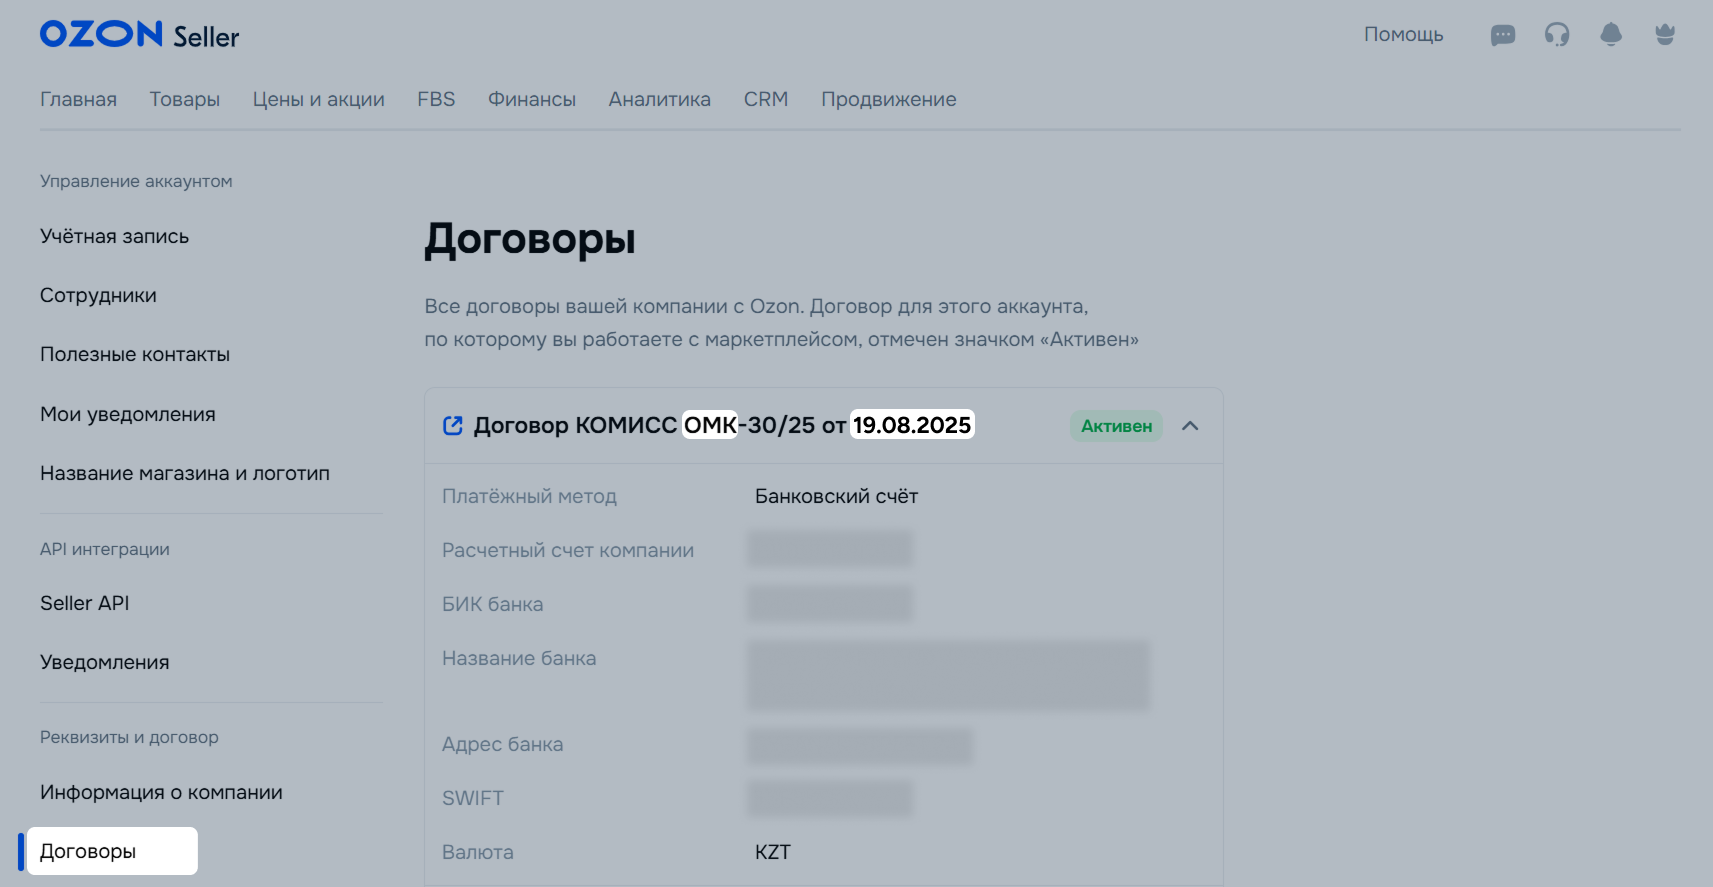Collapse the active contract details chevron

[x=1190, y=426]
